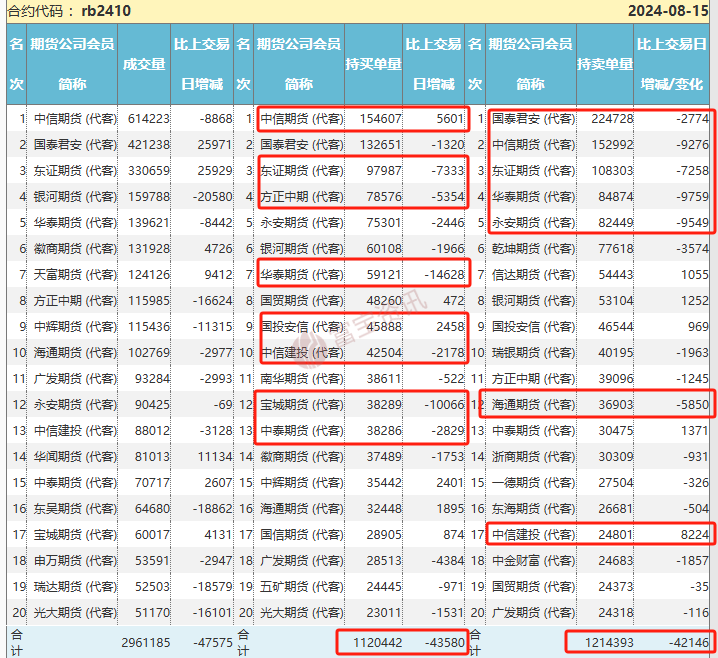The image size is (718, 658).
Task: Select long position value 132651
Action: pos(381,145)
